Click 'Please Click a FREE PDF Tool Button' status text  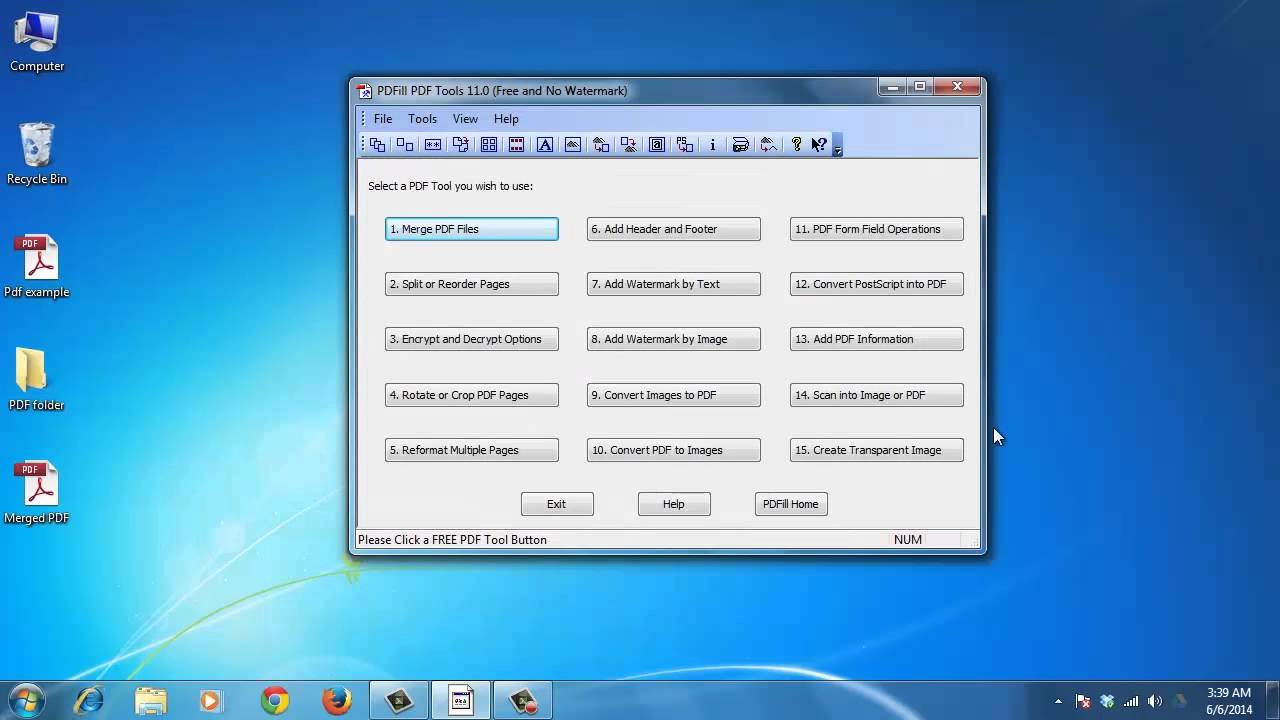452,539
